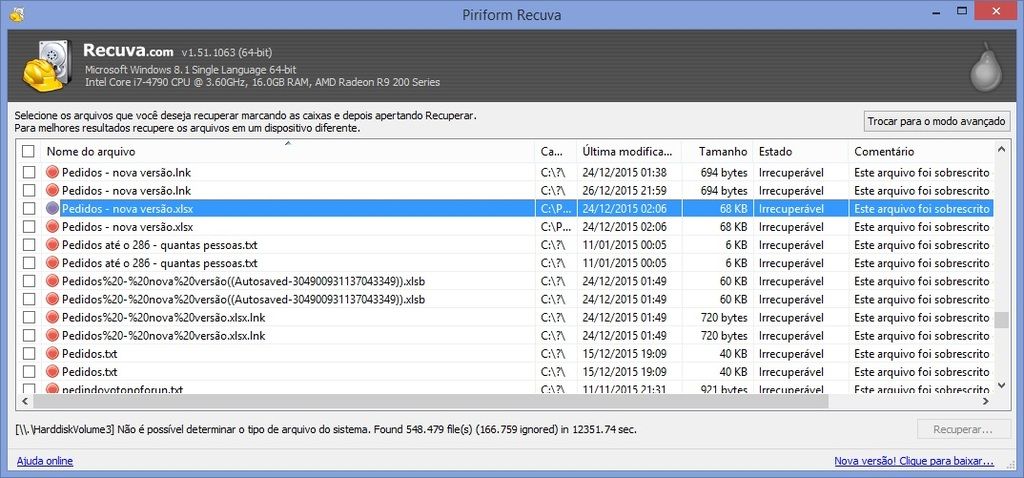This screenshot has height=478, width=1024.
Task: Select the pedindovotonoforun.txt file row
Action: pos(505,389)
